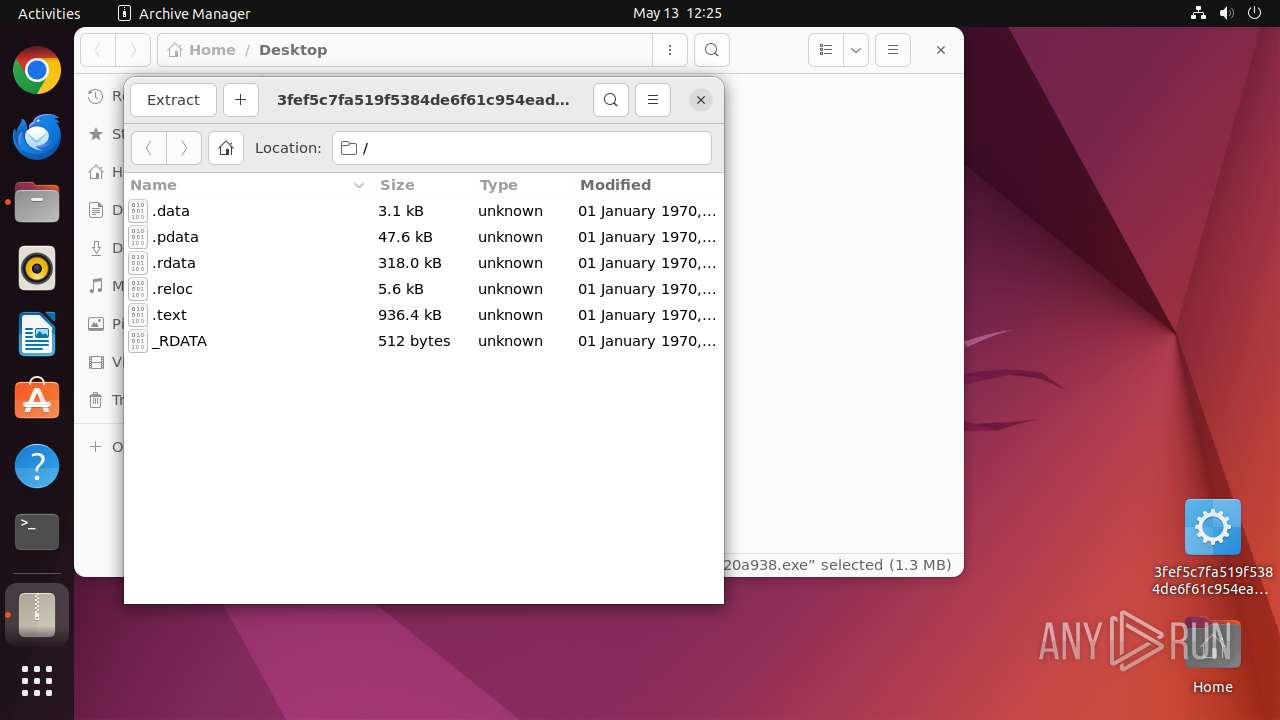Launch Thunderbird Mail from dock
The width and height of the screenshot is (1280, 720).
pos(37,137)
